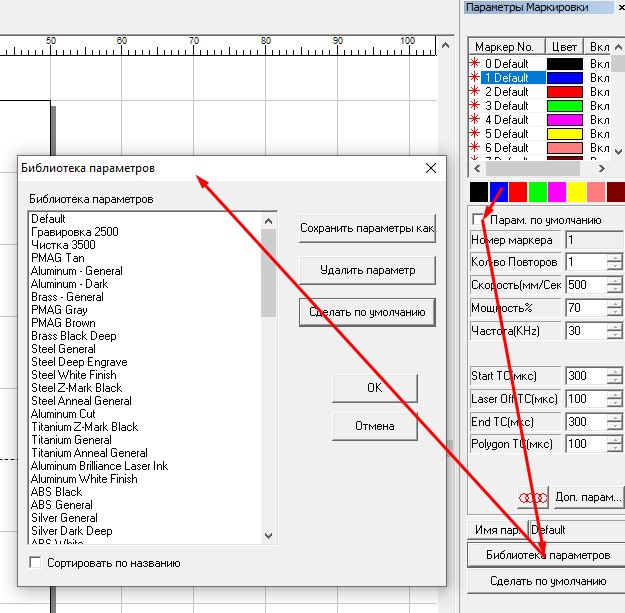The width and height of the screenshot is (625, 613).
Task: Pick the green swatch in the color palette
Action: [538, 191]
